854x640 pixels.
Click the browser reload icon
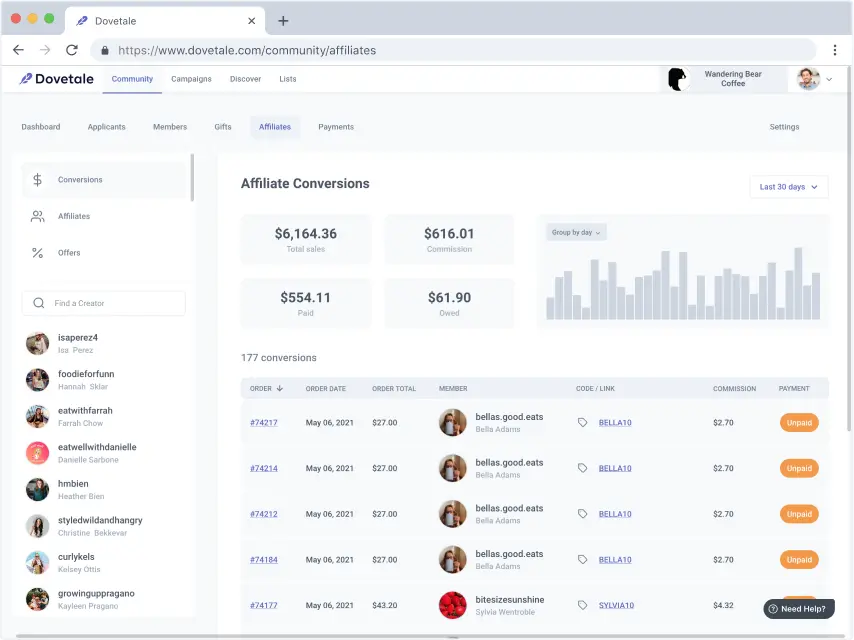[72, 50]
